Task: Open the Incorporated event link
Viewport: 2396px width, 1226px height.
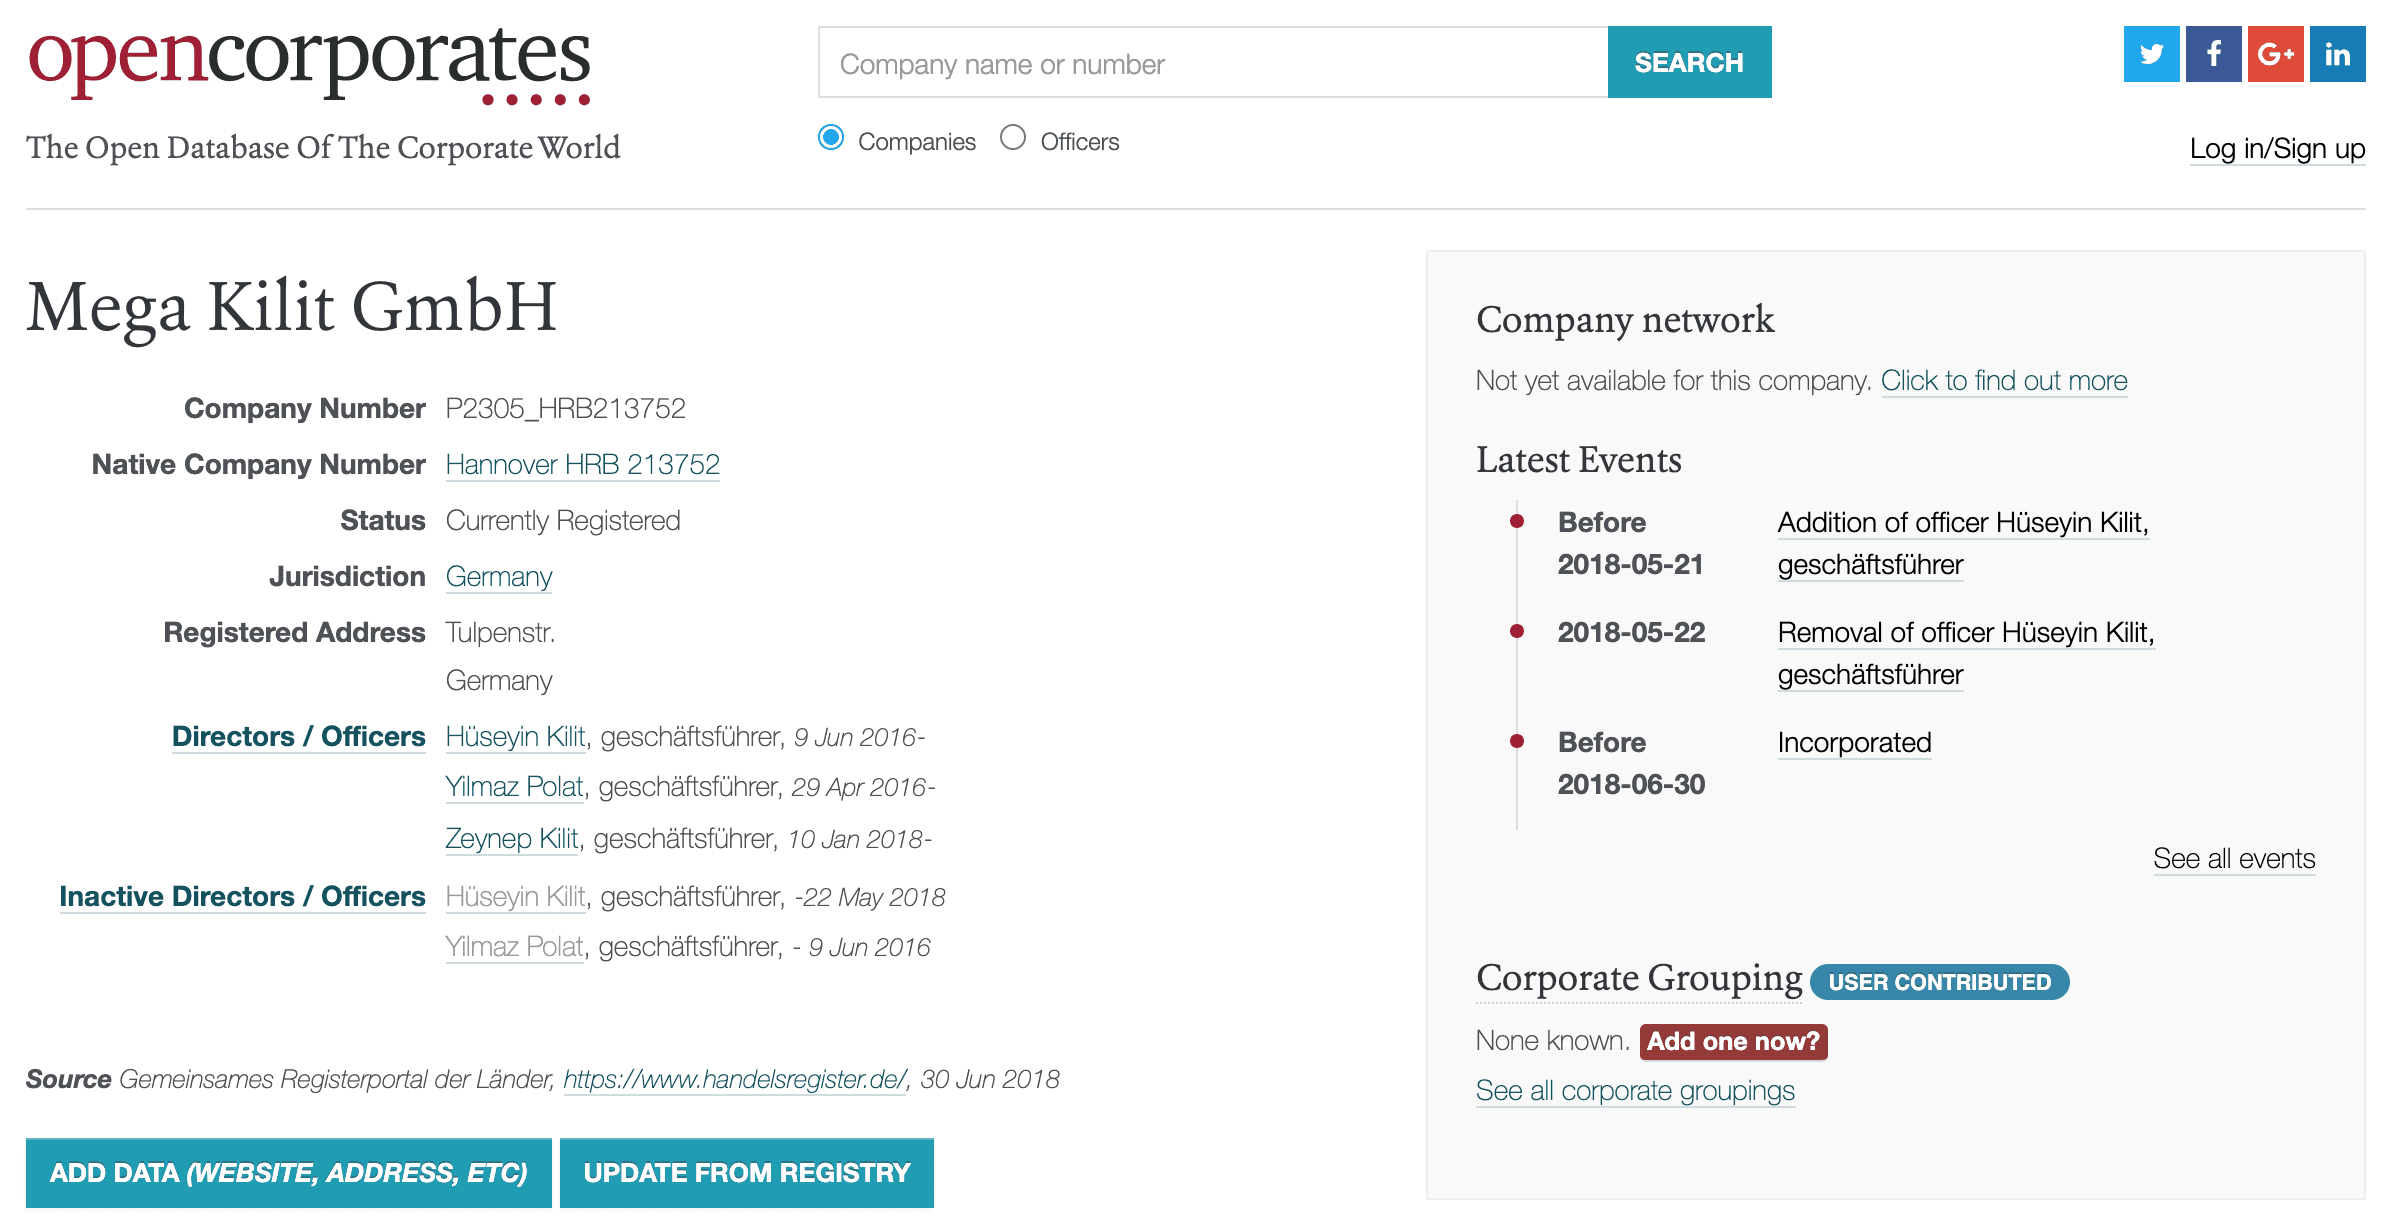Action: click(1854, 743)
